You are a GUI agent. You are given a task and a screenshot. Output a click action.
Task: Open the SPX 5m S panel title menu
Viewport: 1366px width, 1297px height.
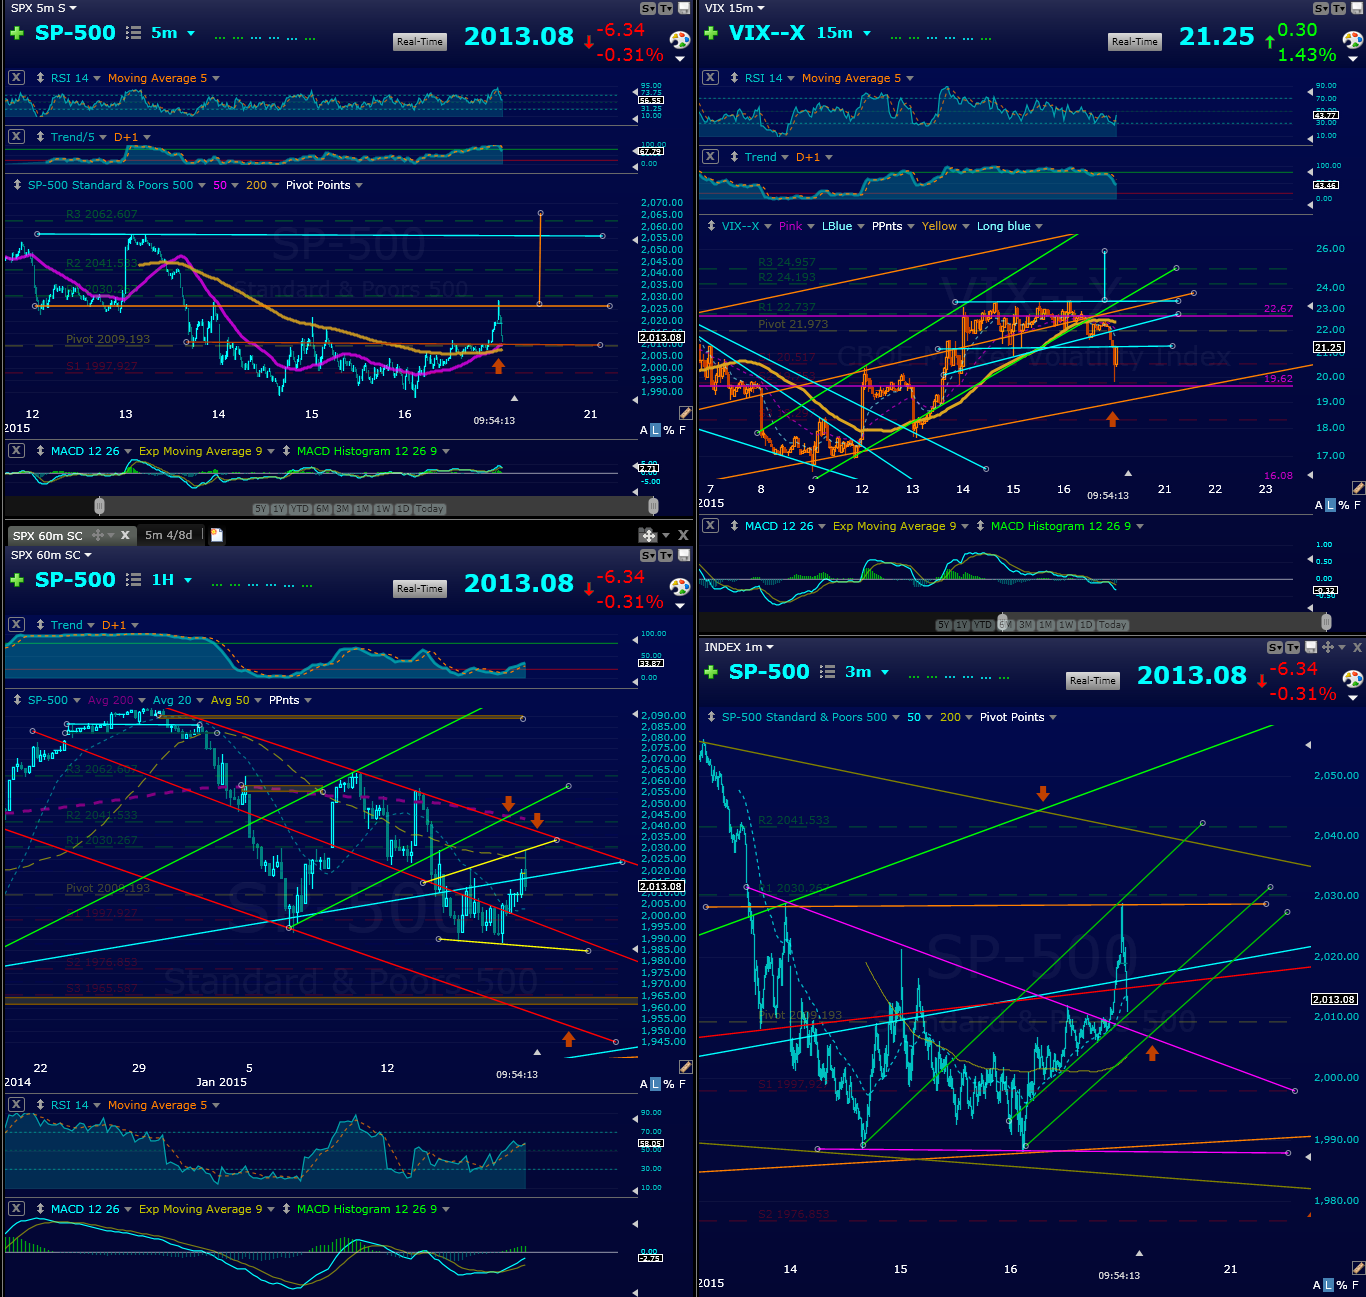[x=43, y=8]
